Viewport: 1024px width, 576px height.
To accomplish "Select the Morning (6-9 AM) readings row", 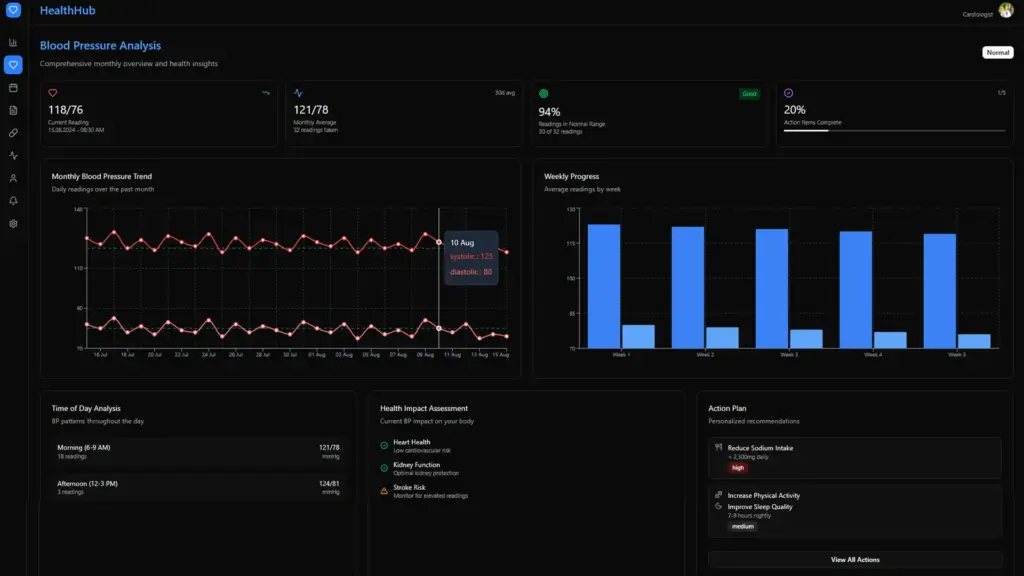I will 198,451.
